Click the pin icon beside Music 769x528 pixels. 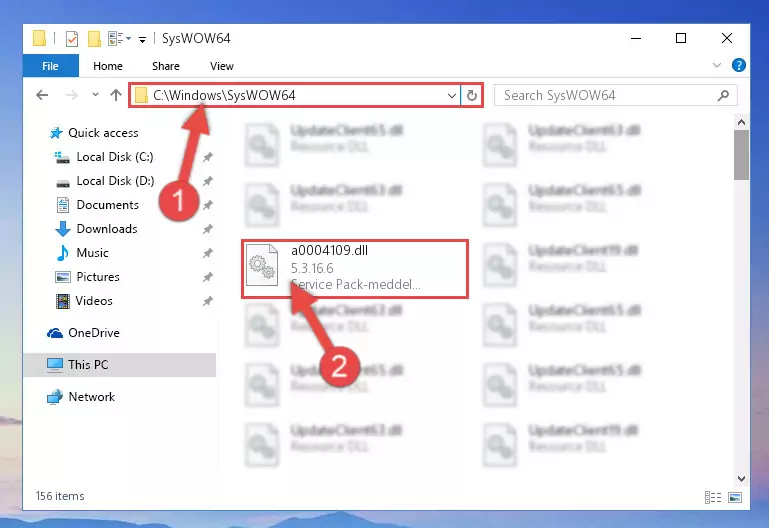(208, 253)
